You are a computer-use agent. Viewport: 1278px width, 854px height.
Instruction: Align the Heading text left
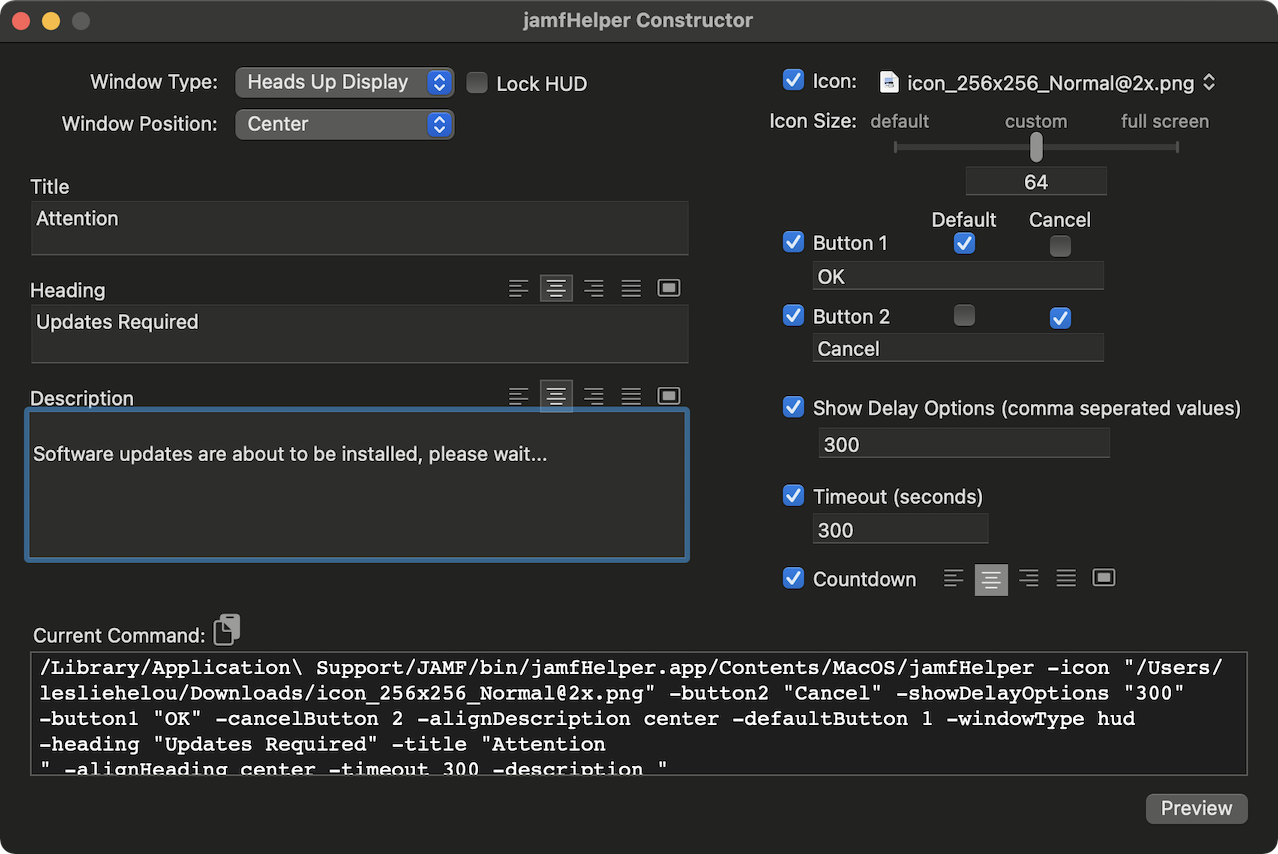(x=518, y=289)
